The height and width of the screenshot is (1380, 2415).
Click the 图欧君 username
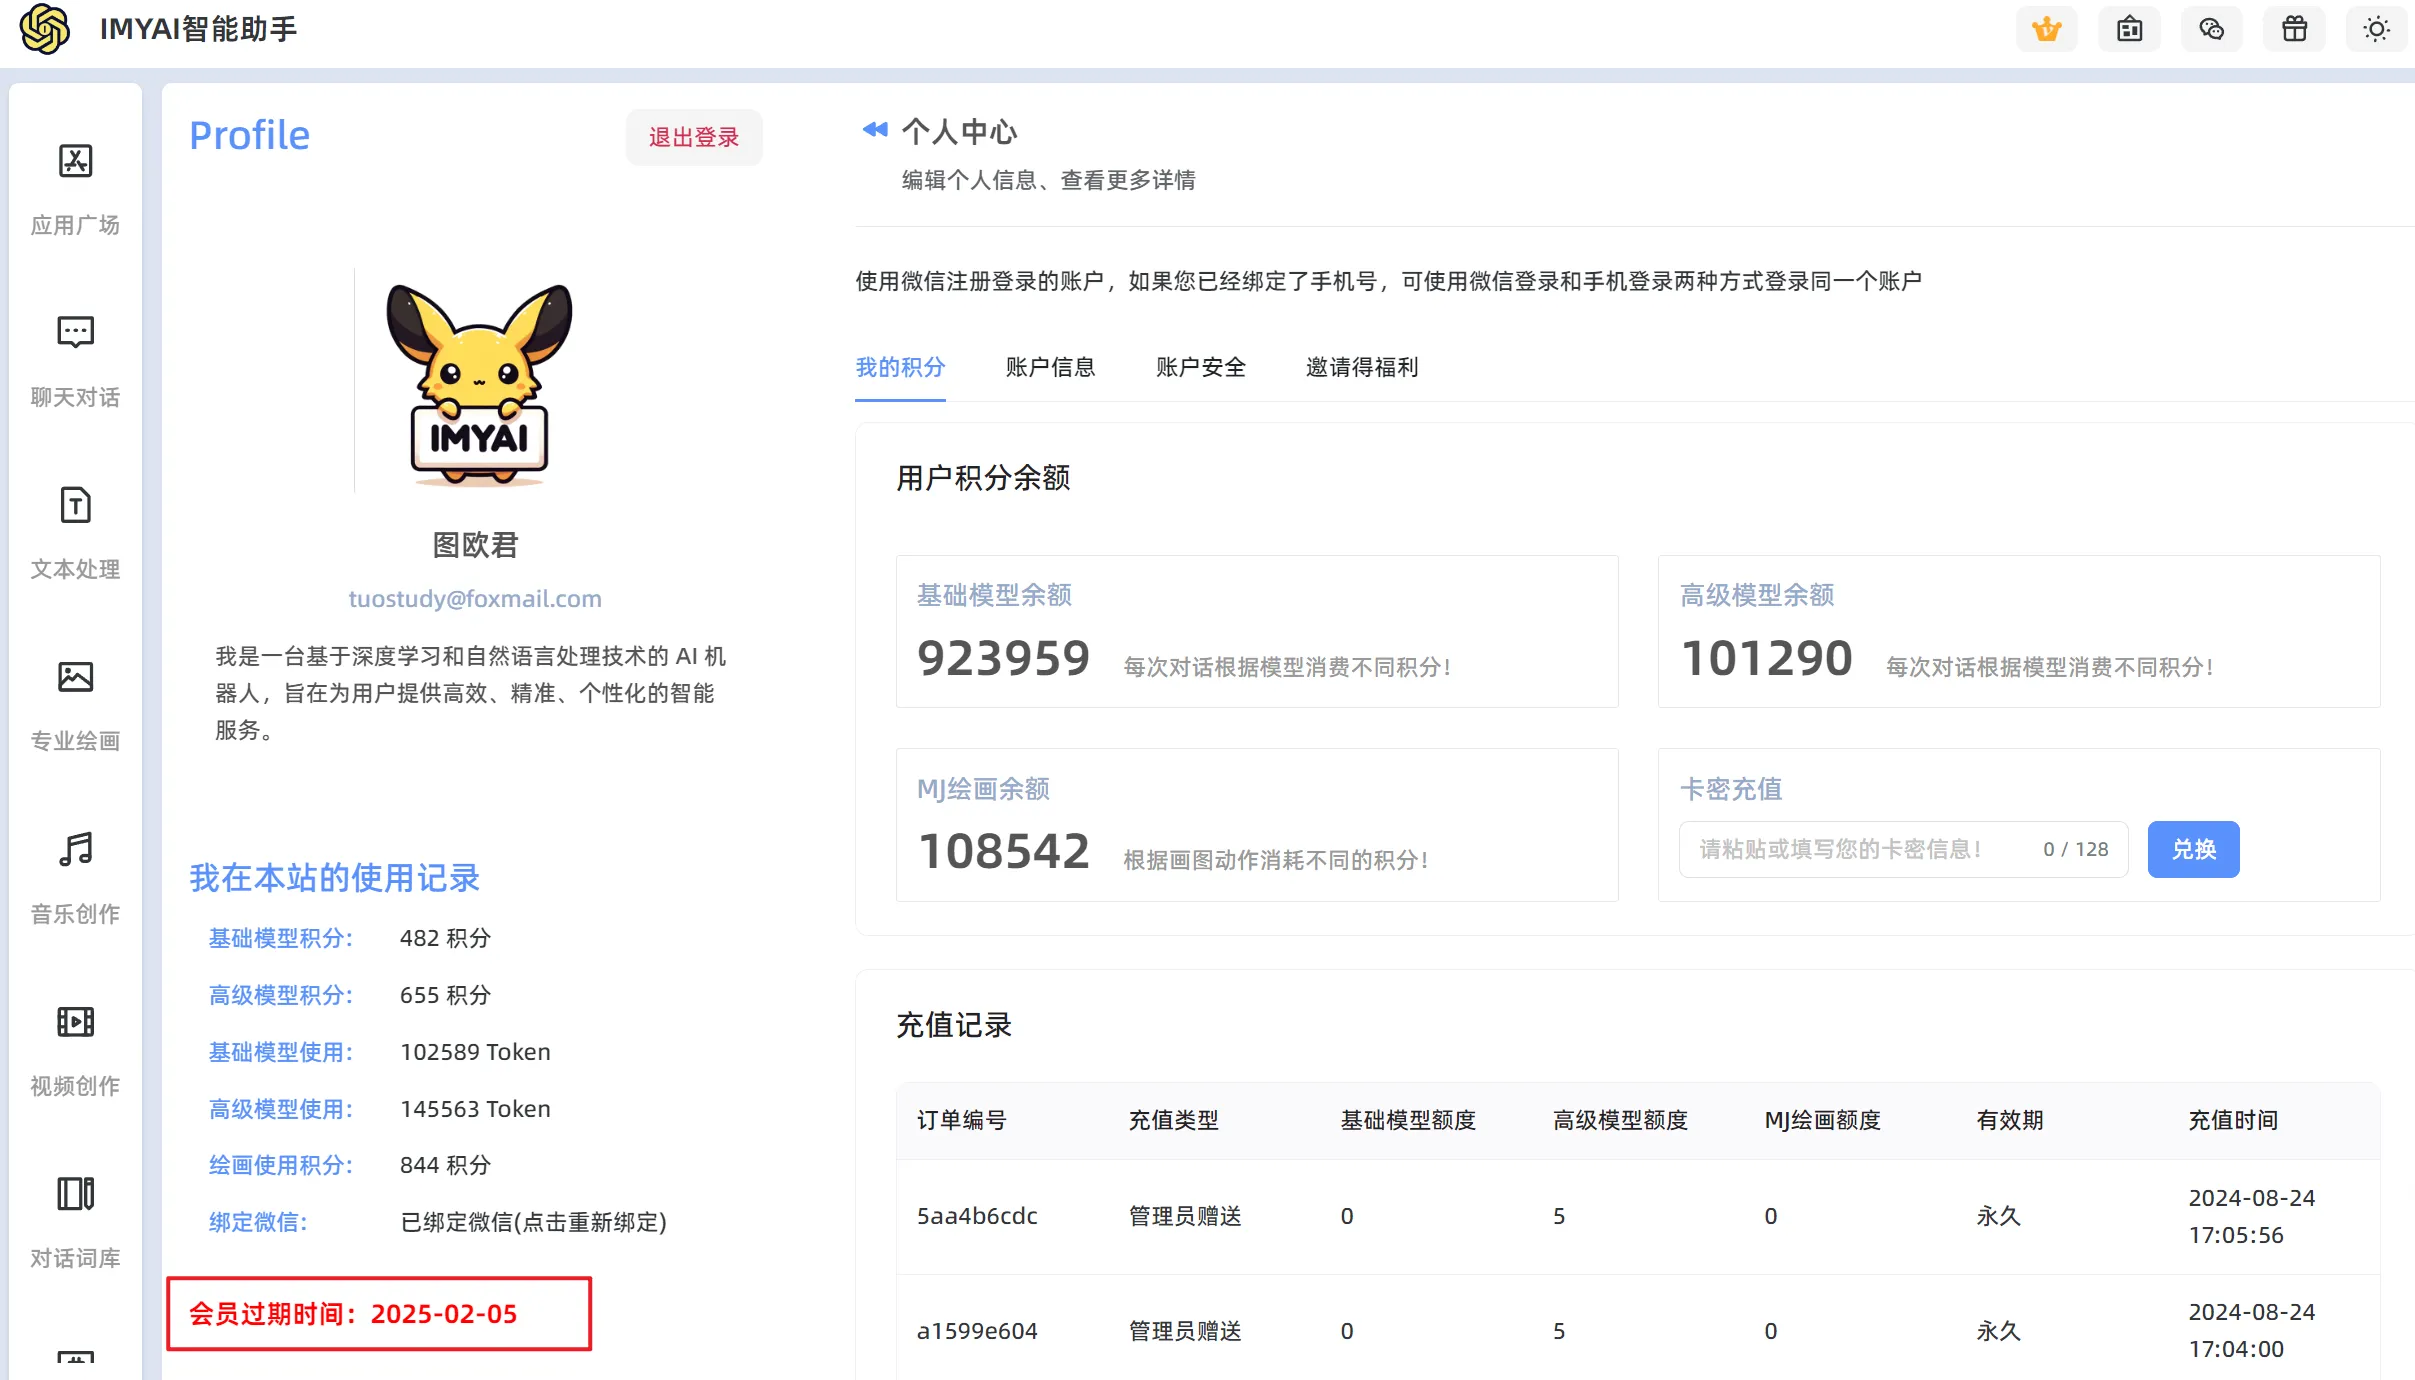(x=475, y=545)
